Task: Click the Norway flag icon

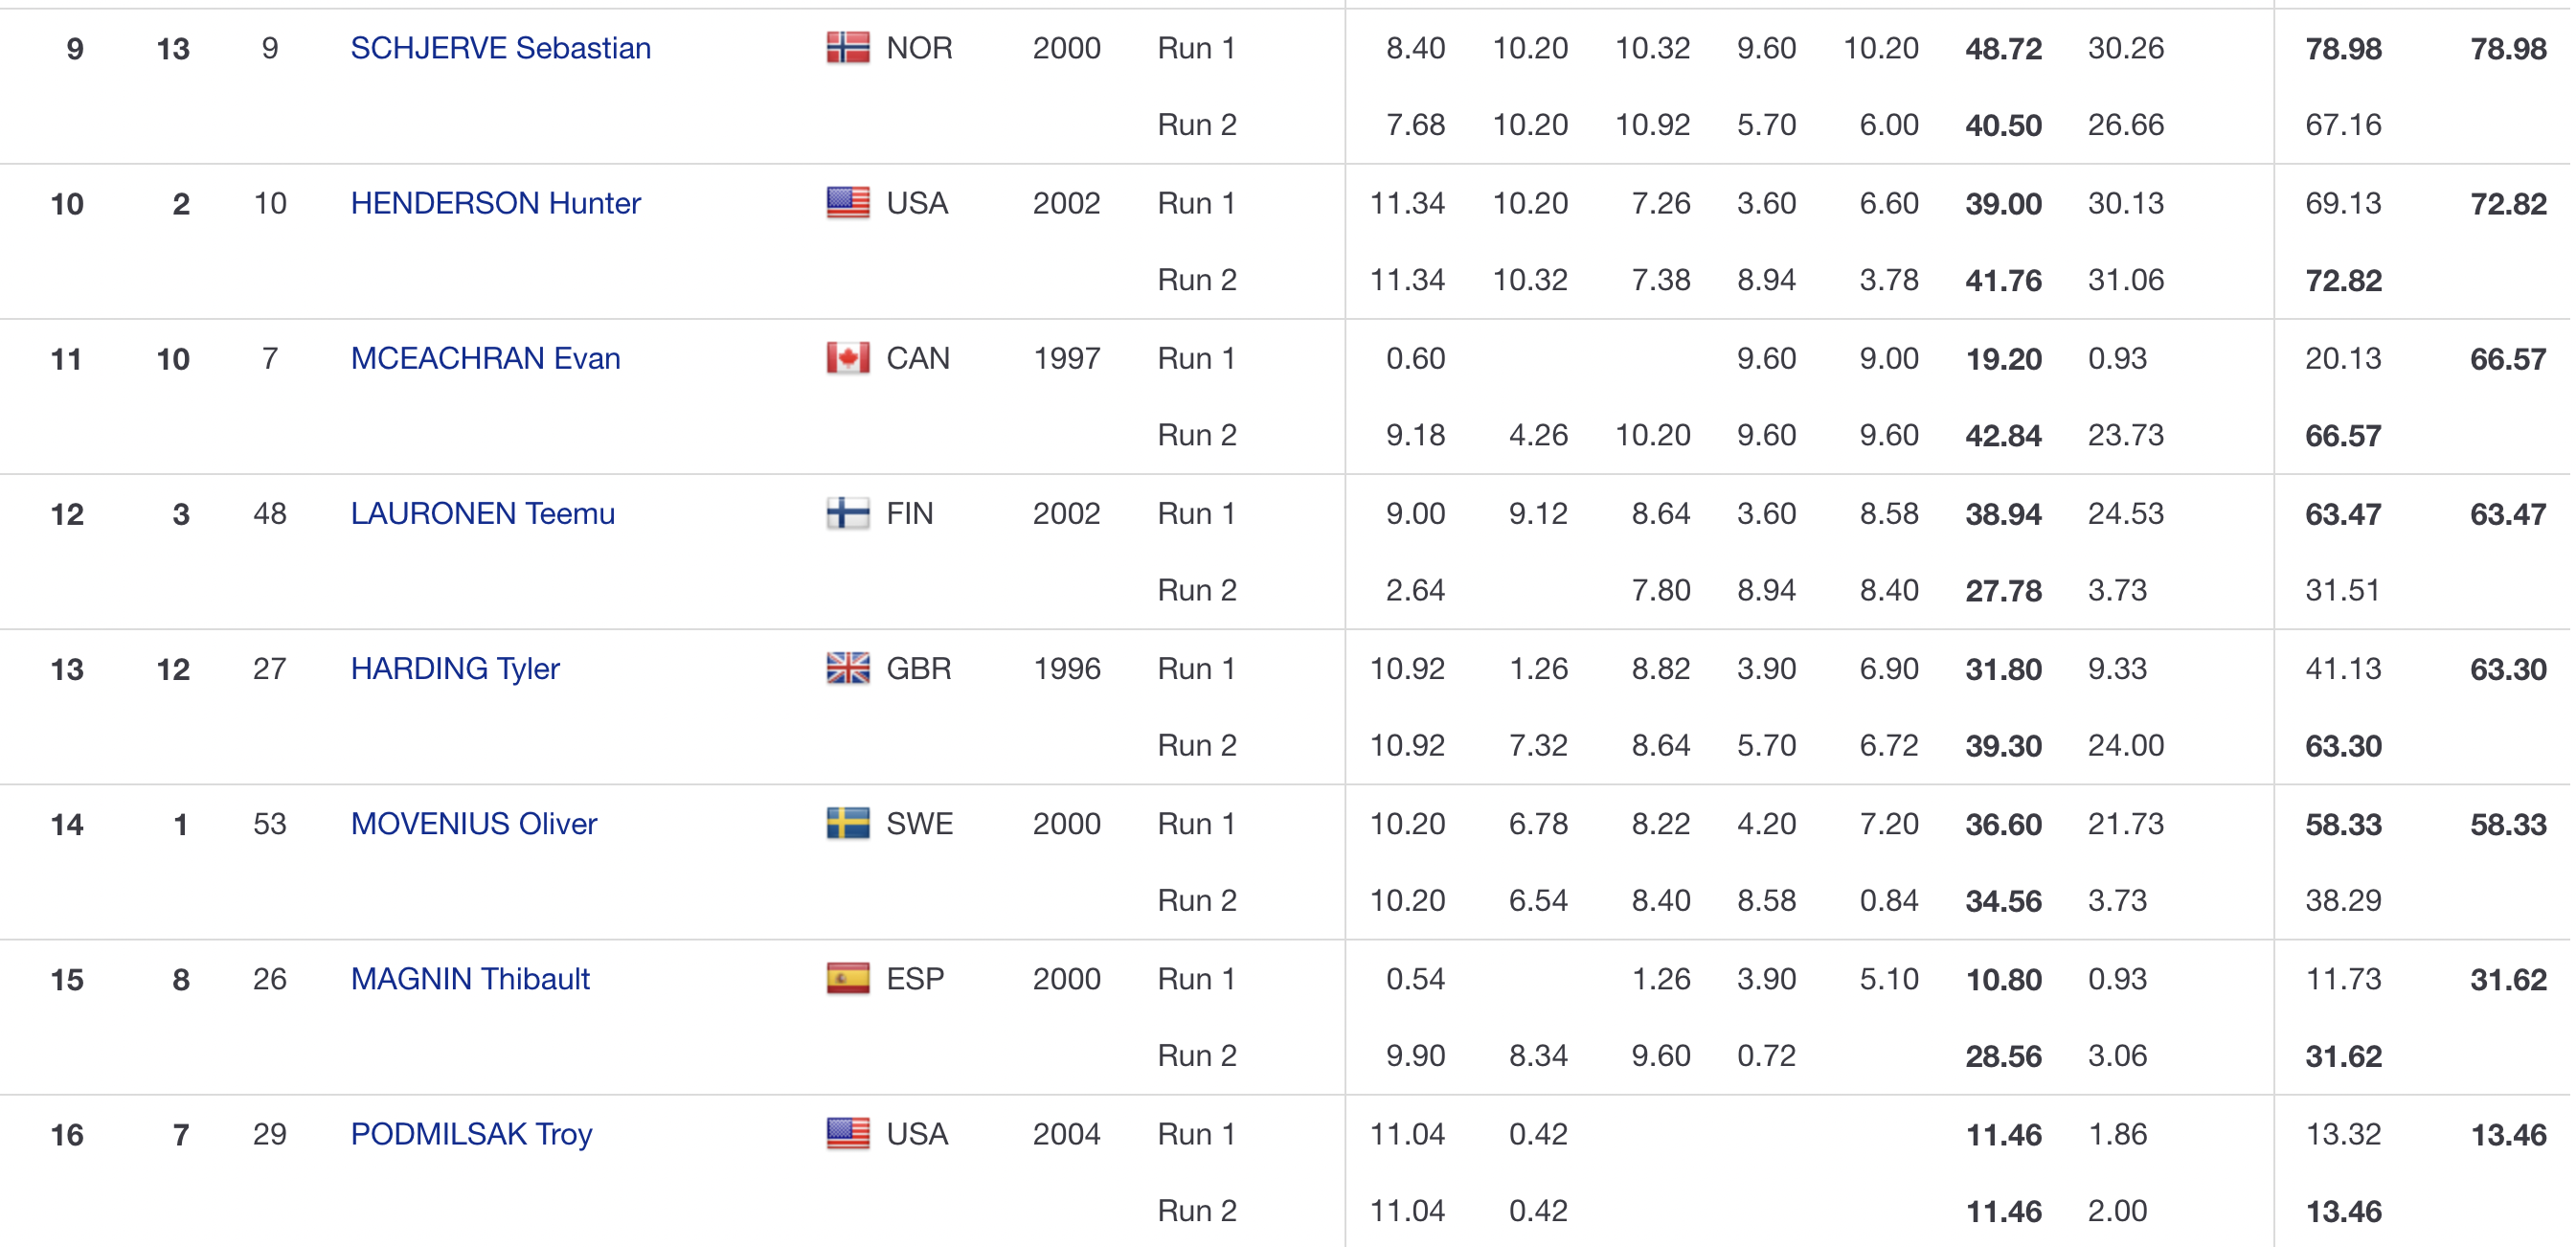Action: [x=847, y=48]
